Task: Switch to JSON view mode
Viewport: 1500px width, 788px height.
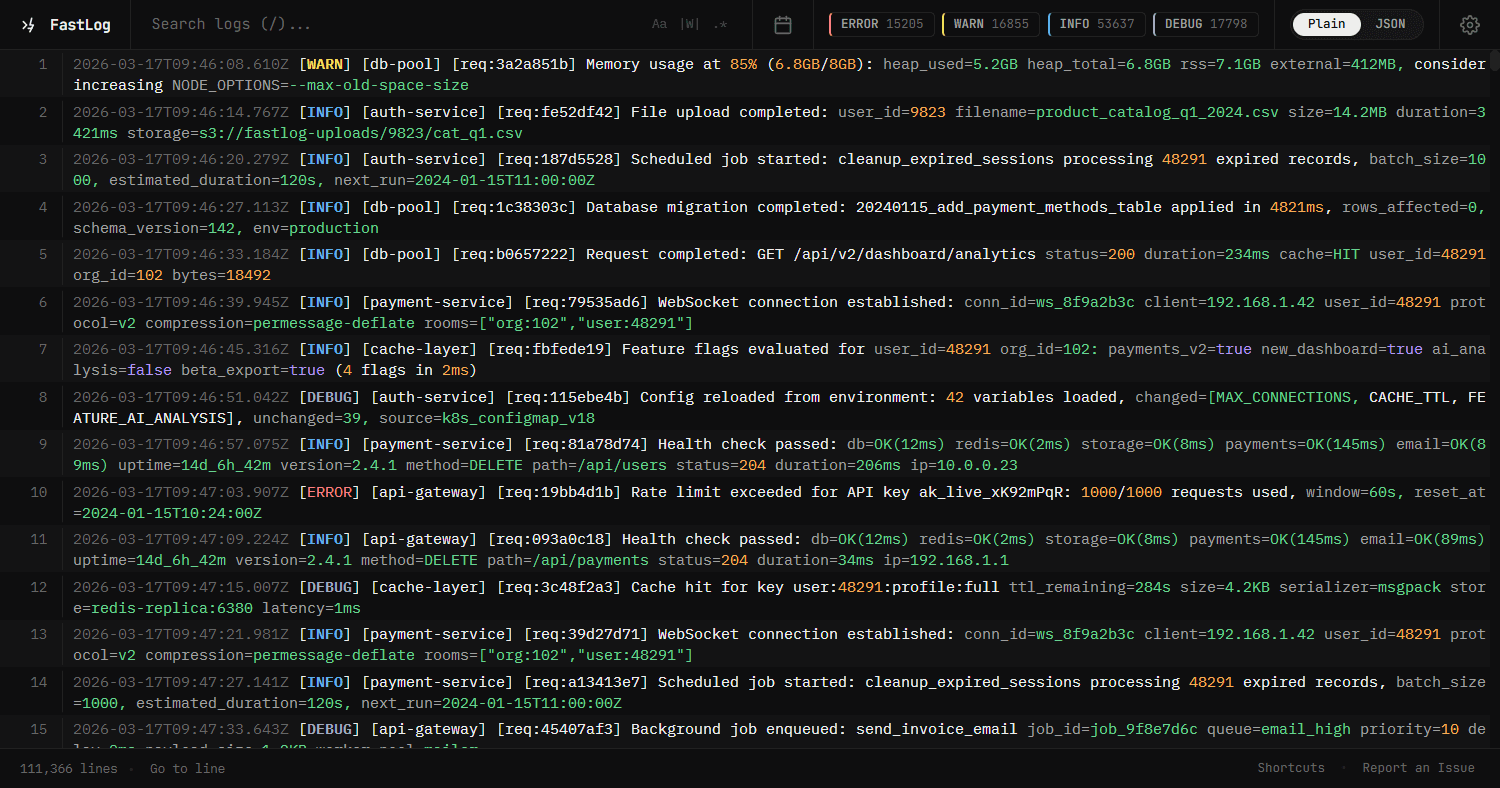Action: tap(1390, 25)
